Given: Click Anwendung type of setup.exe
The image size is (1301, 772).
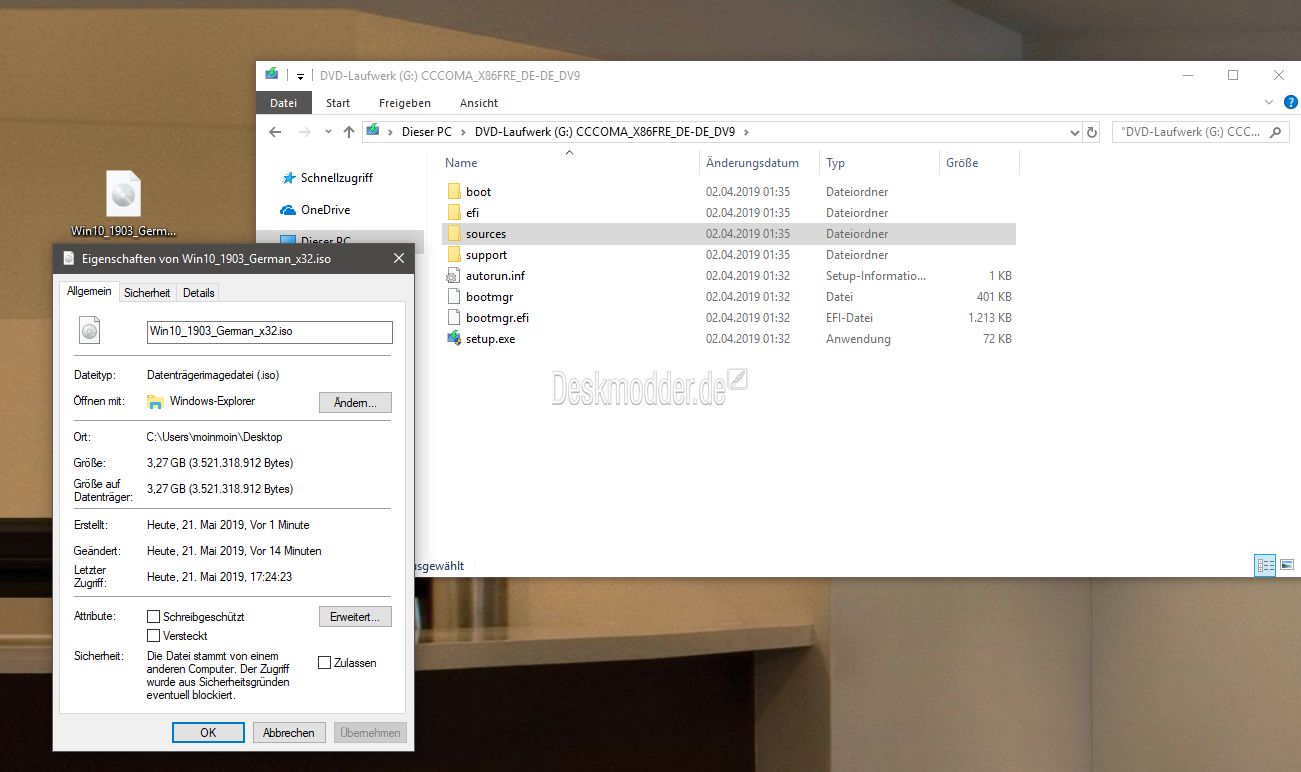Looking at the screenshot, I should tap(856, 339).
